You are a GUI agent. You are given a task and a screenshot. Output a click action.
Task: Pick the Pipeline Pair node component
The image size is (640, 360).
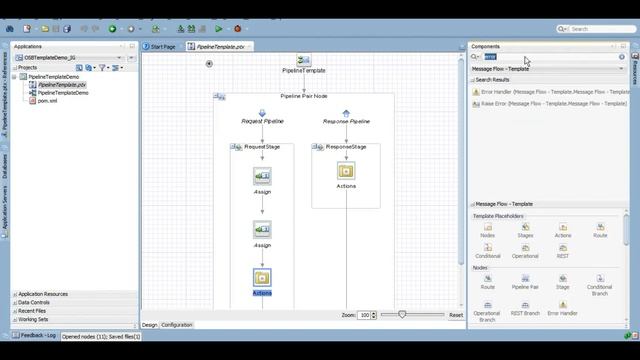point(525,282)
